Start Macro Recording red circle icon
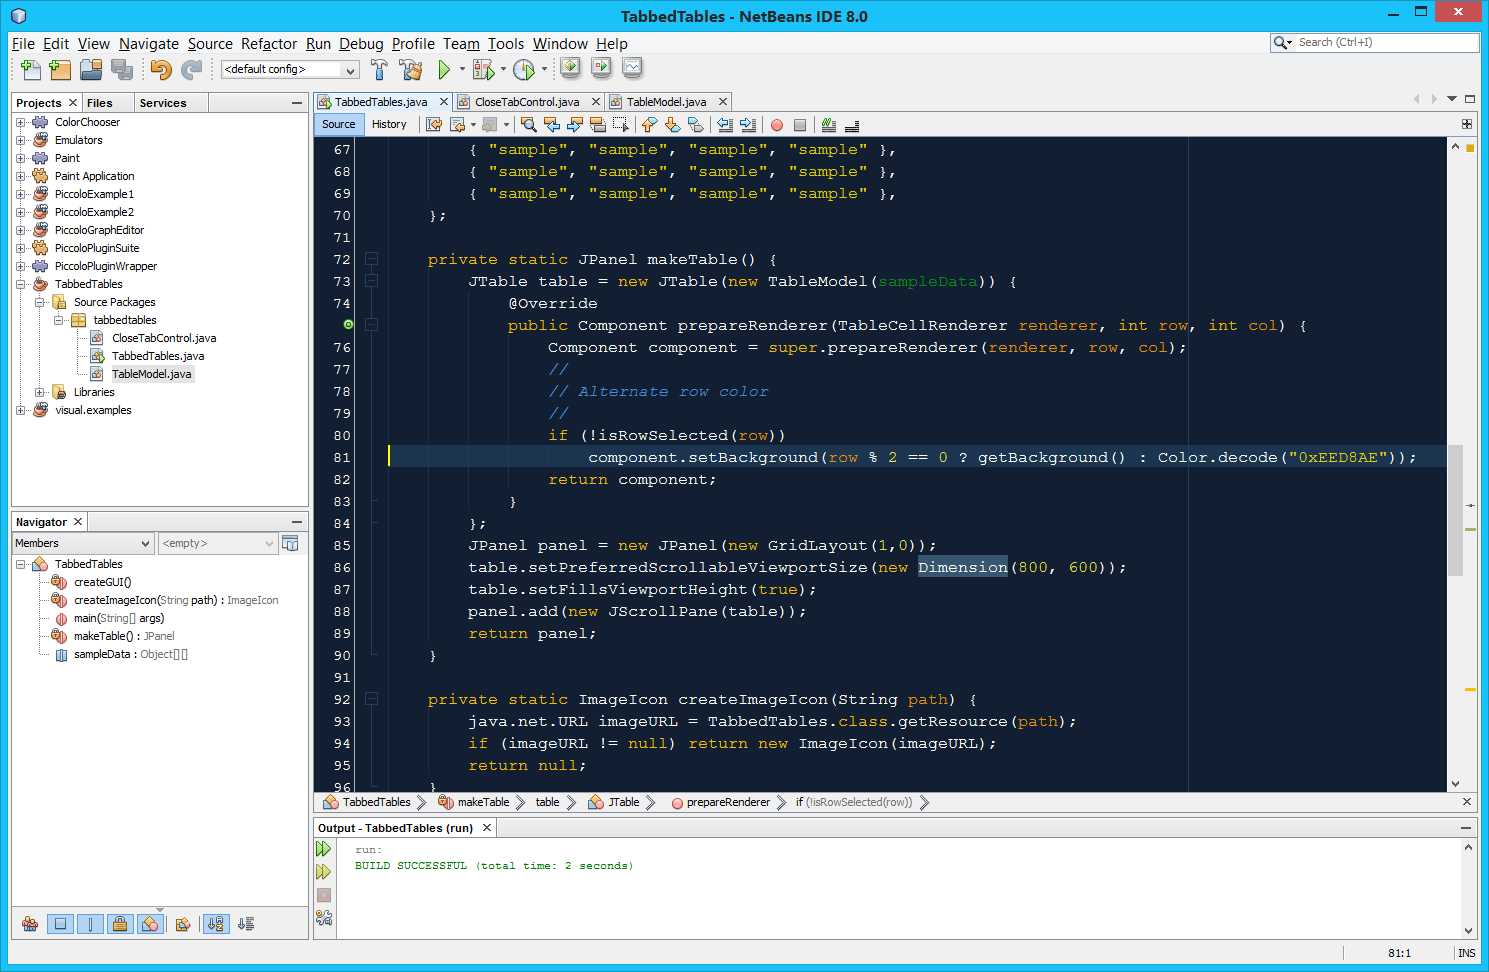 [777, 125]
